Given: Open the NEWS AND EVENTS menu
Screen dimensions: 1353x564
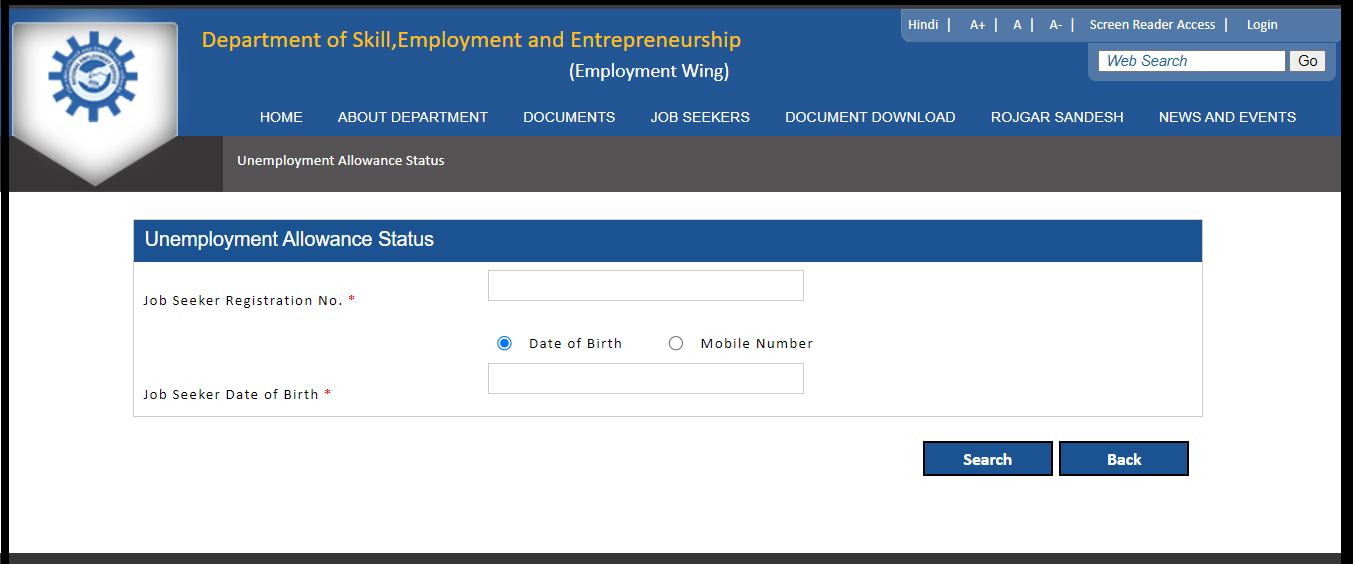Looking at the screenshot, I should (1227, 117).
